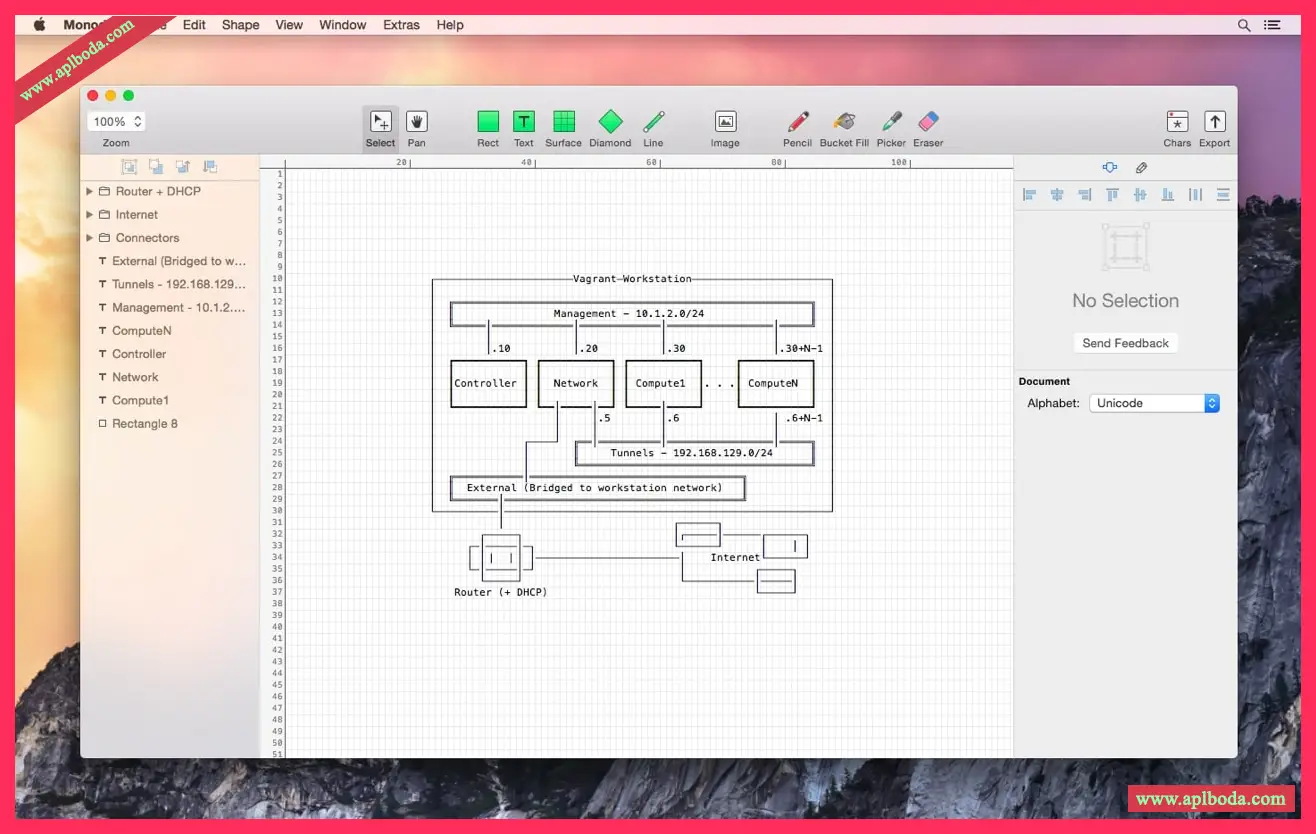Choose the Bucket Fill tool
The width and height of the screenshot is (1316, 834).
pyautogui.click(x=844, y=123)
